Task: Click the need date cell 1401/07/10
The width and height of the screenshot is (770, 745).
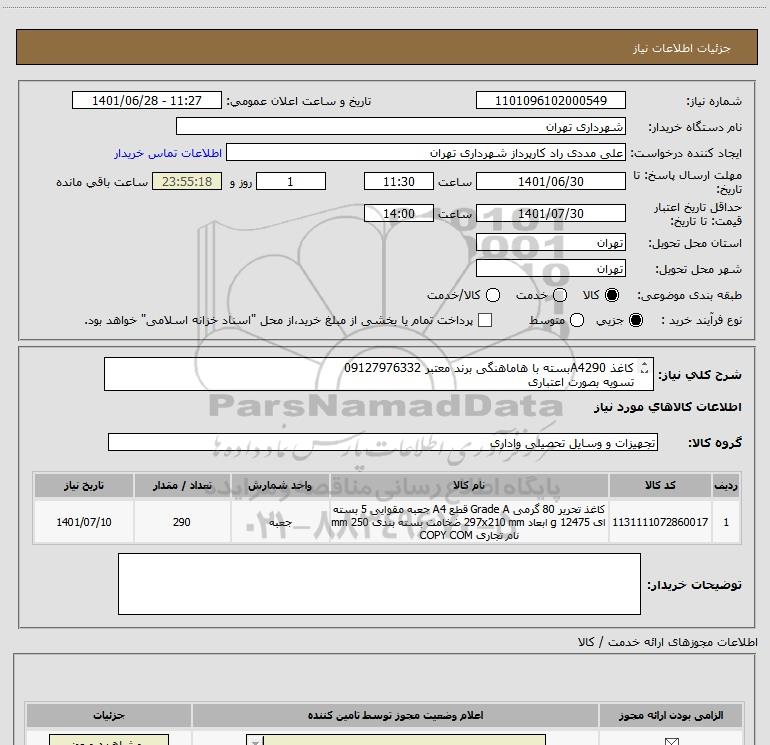Action: pos(84,522)
